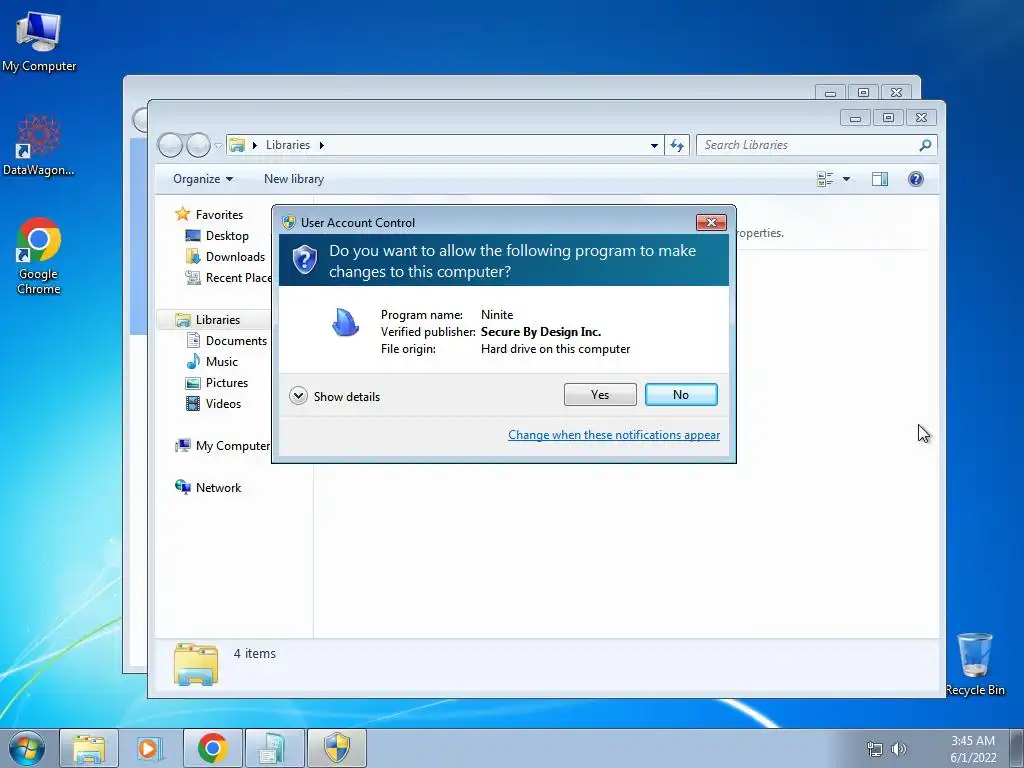1024x768 pixels.
Task: Maximize the background Explorer window
Action: click(x=863, y=93)
